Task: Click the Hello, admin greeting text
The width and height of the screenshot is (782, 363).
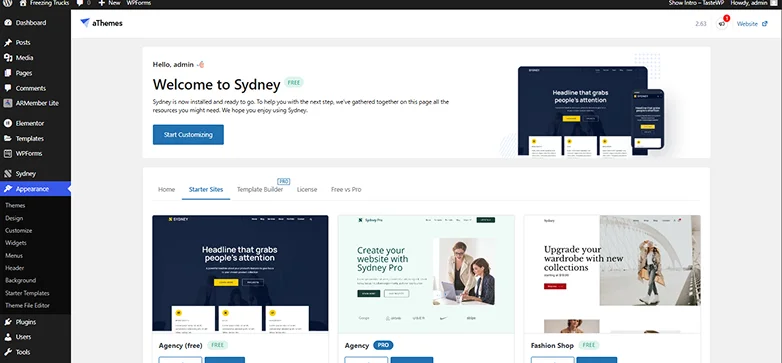Action: tap(173, 64)
